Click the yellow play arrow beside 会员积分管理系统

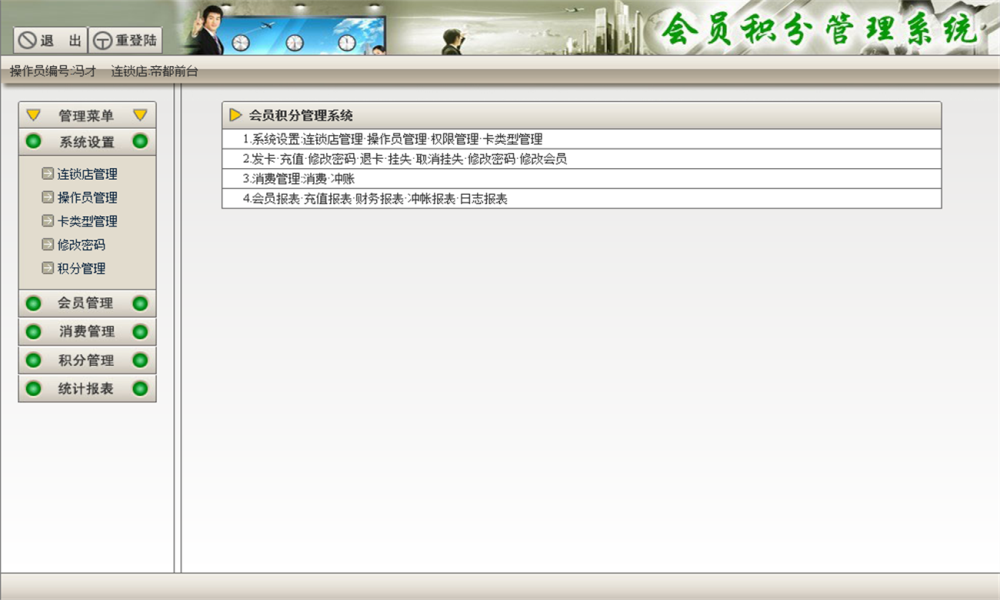coord(235,115)
